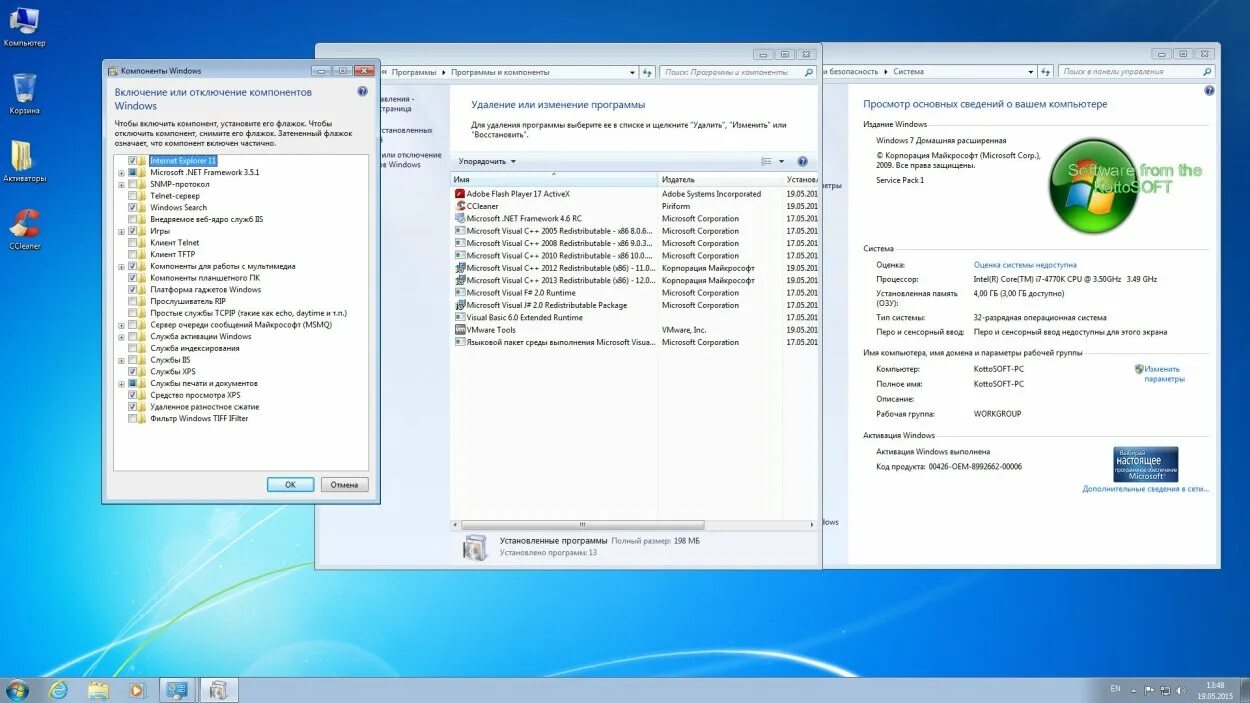Uncheck the Службы XPS checkbox

tap(132, 372)
